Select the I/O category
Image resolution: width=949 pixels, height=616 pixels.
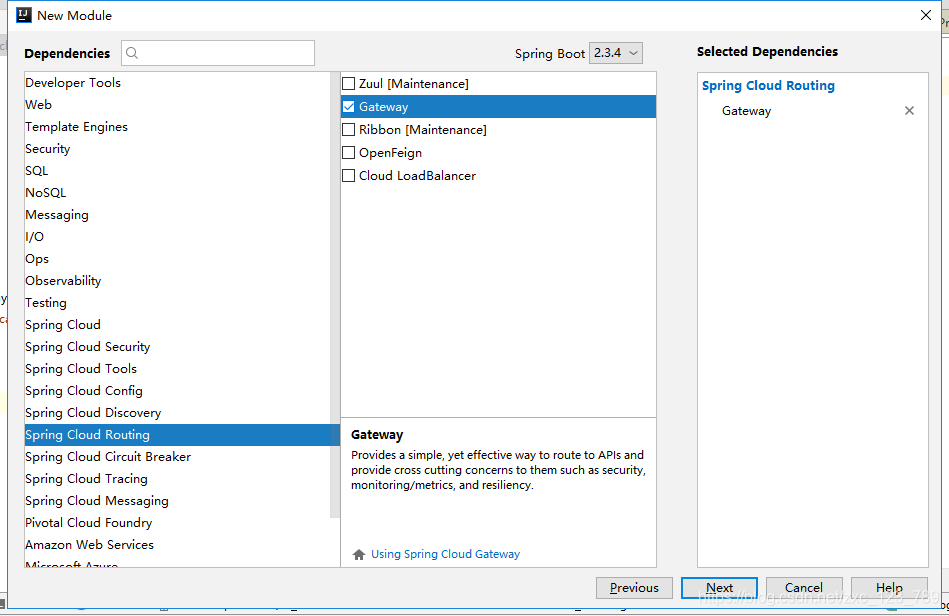point(178,237)
